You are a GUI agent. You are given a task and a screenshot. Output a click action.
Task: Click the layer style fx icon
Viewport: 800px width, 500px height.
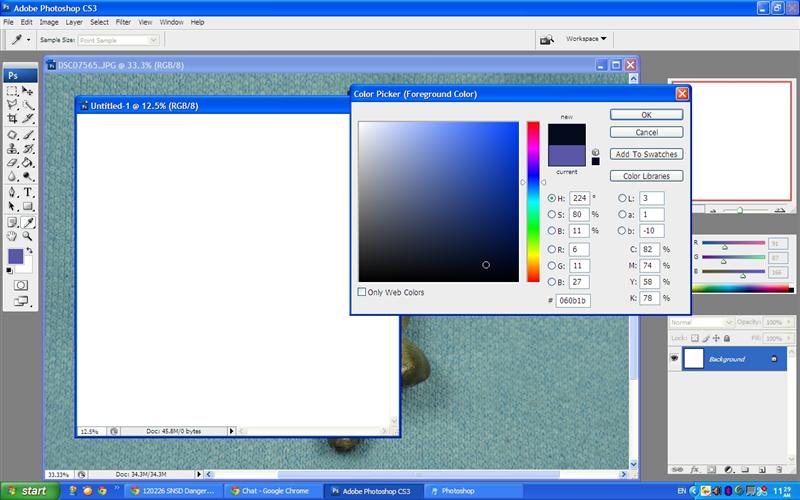[693, 468]
